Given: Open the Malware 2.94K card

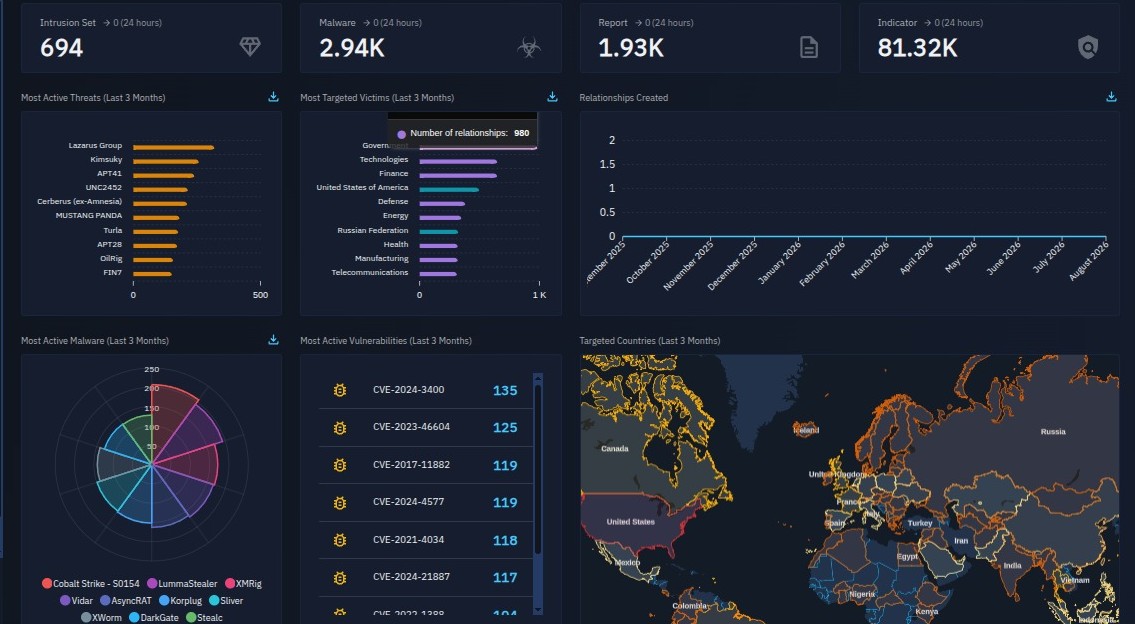Looking at the screenshot, I should pos(431,38).
